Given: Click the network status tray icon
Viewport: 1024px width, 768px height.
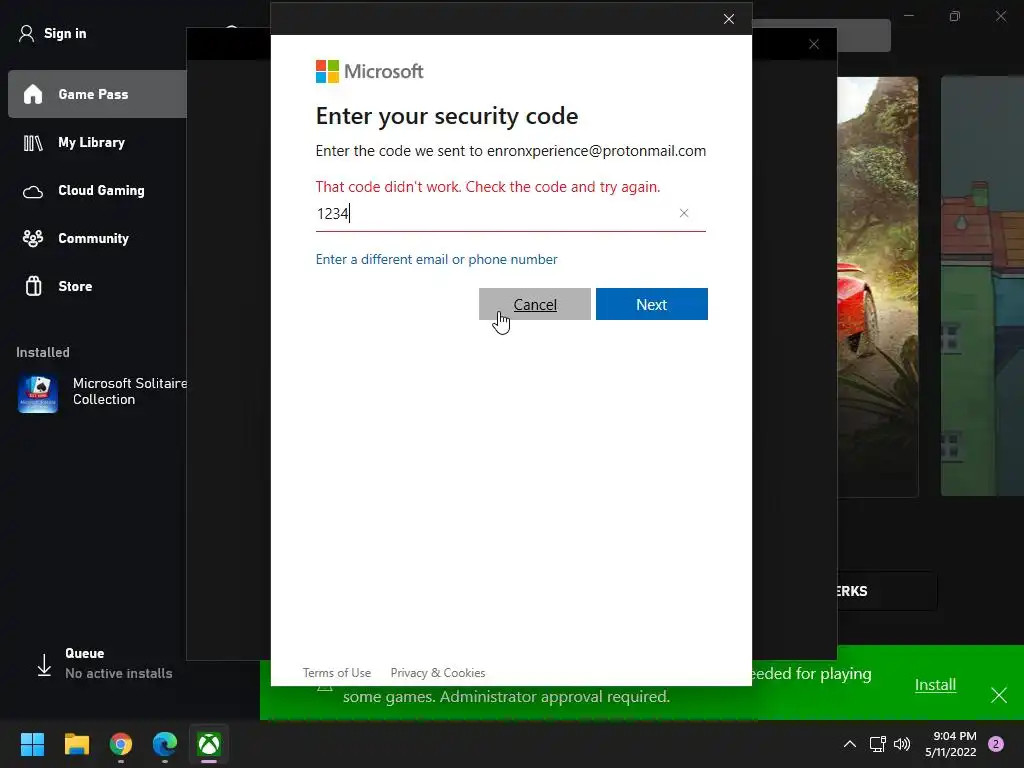Looking at the screenshot, I should (x=877, y=744).
